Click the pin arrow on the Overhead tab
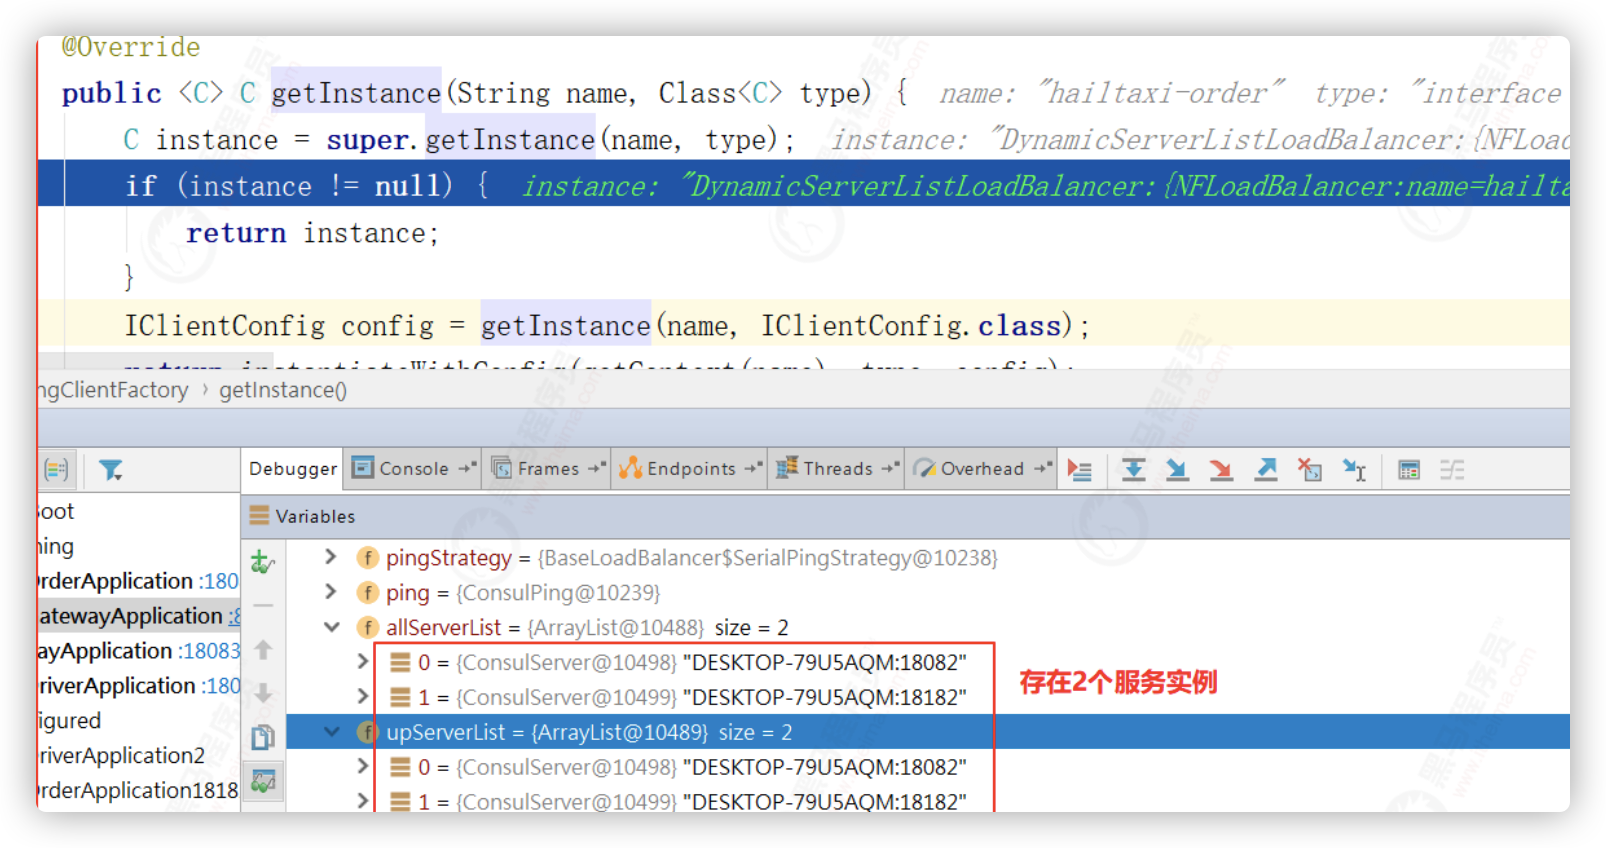The width and height of the screenshot is (1606, 848). pos(1042,468)
